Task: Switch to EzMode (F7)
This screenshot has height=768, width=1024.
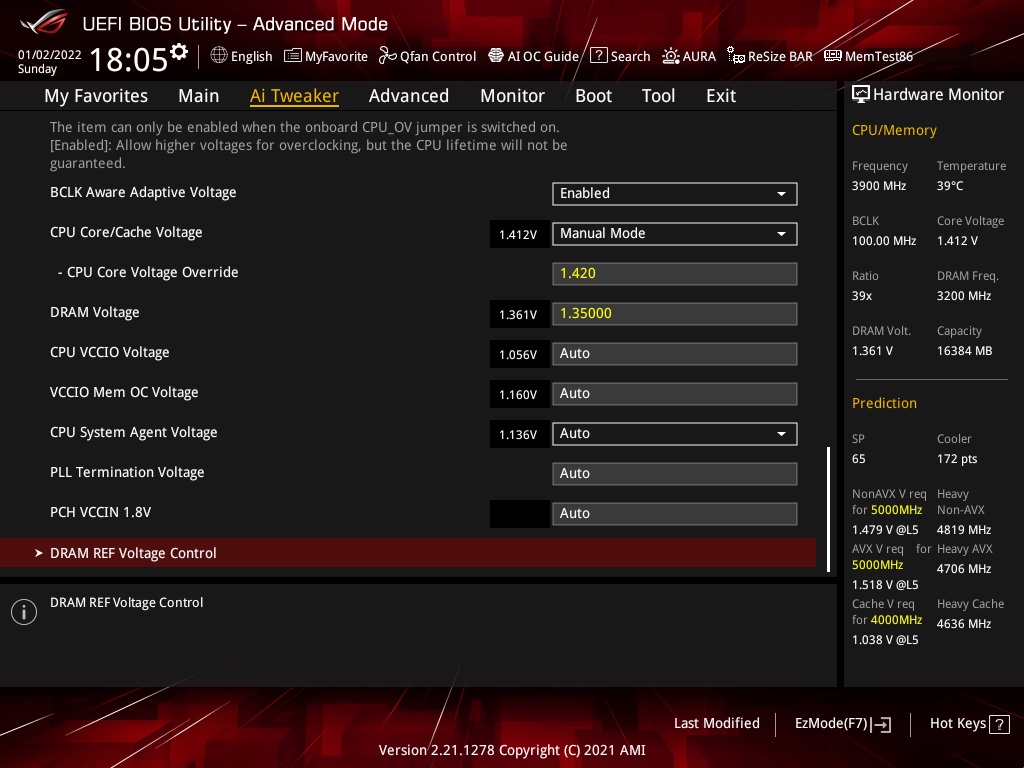Action: click(x=842, y=724)
